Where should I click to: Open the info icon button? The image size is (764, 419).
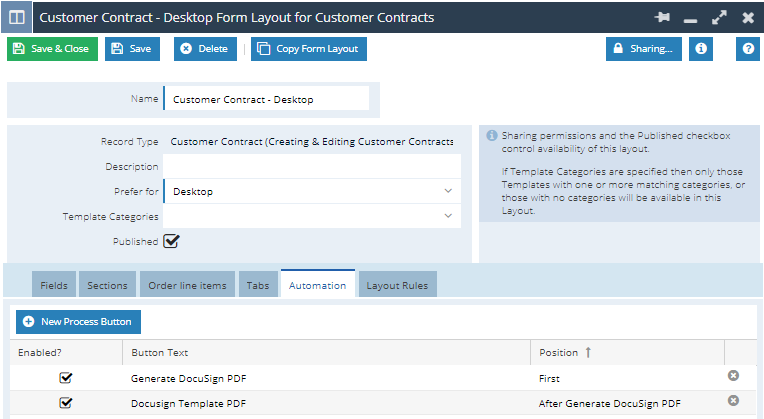point(701,48)
